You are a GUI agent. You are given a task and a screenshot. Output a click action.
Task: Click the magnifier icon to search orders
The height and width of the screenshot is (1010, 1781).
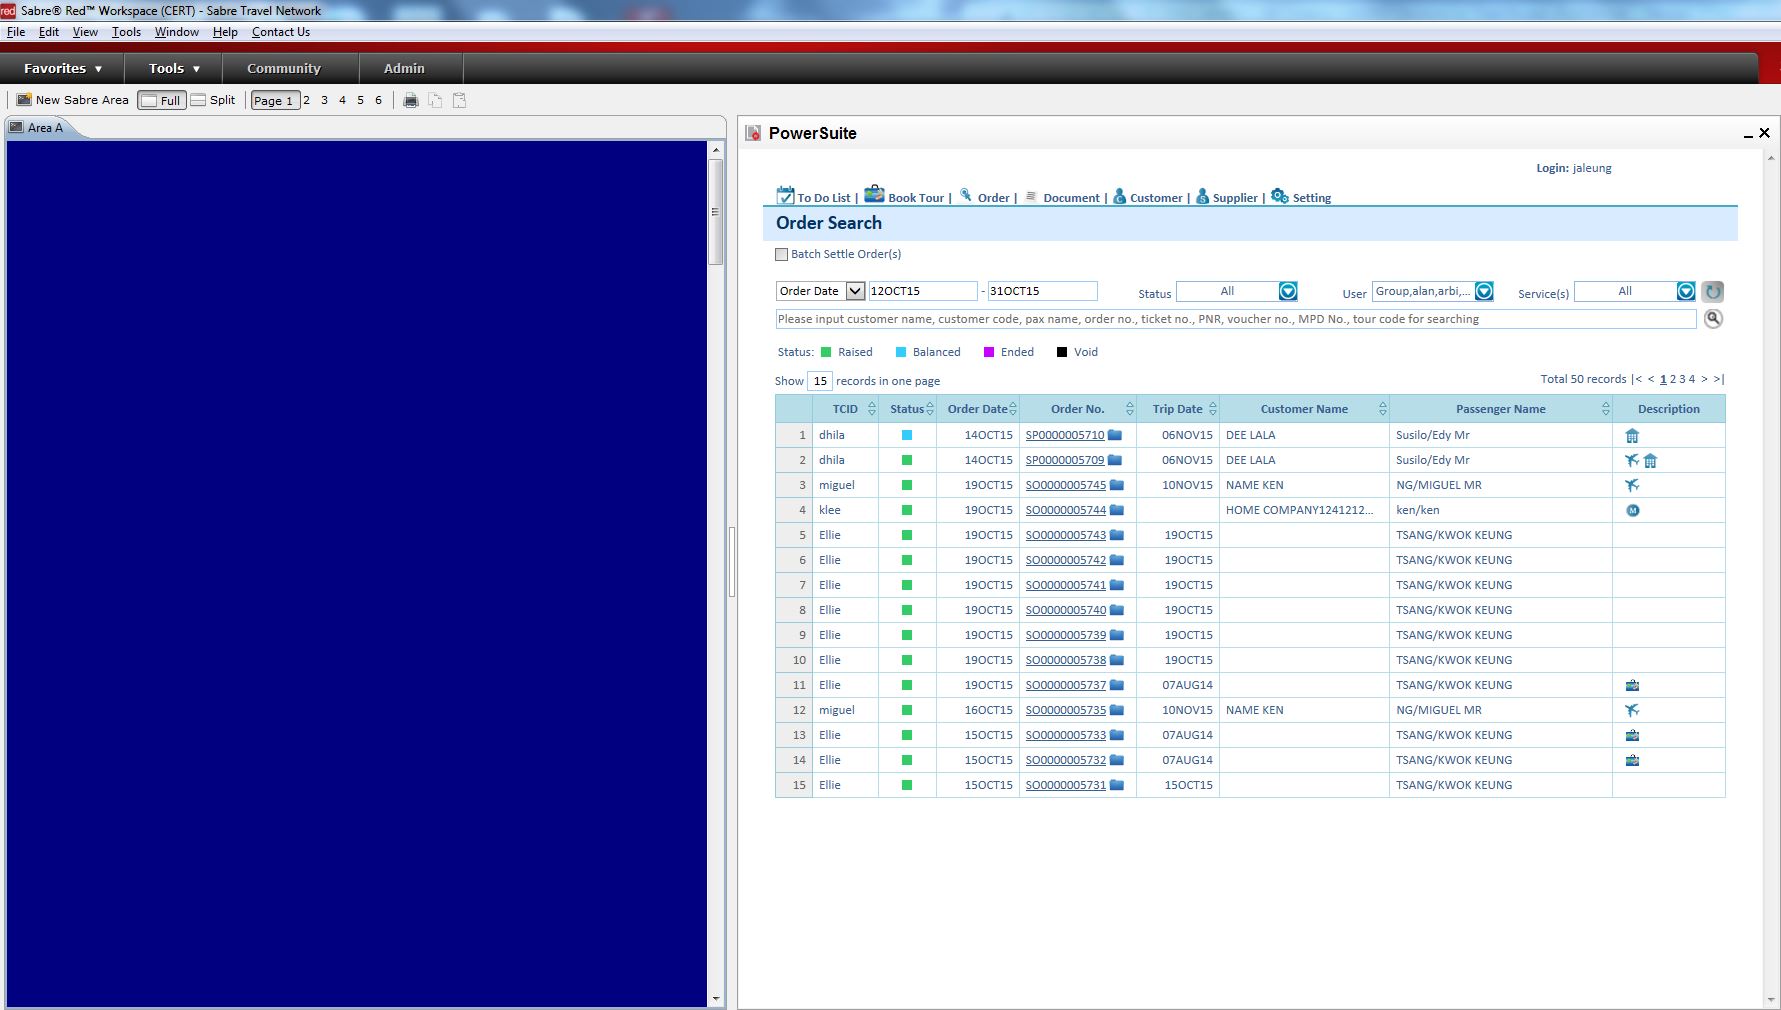pos(1713,318)
